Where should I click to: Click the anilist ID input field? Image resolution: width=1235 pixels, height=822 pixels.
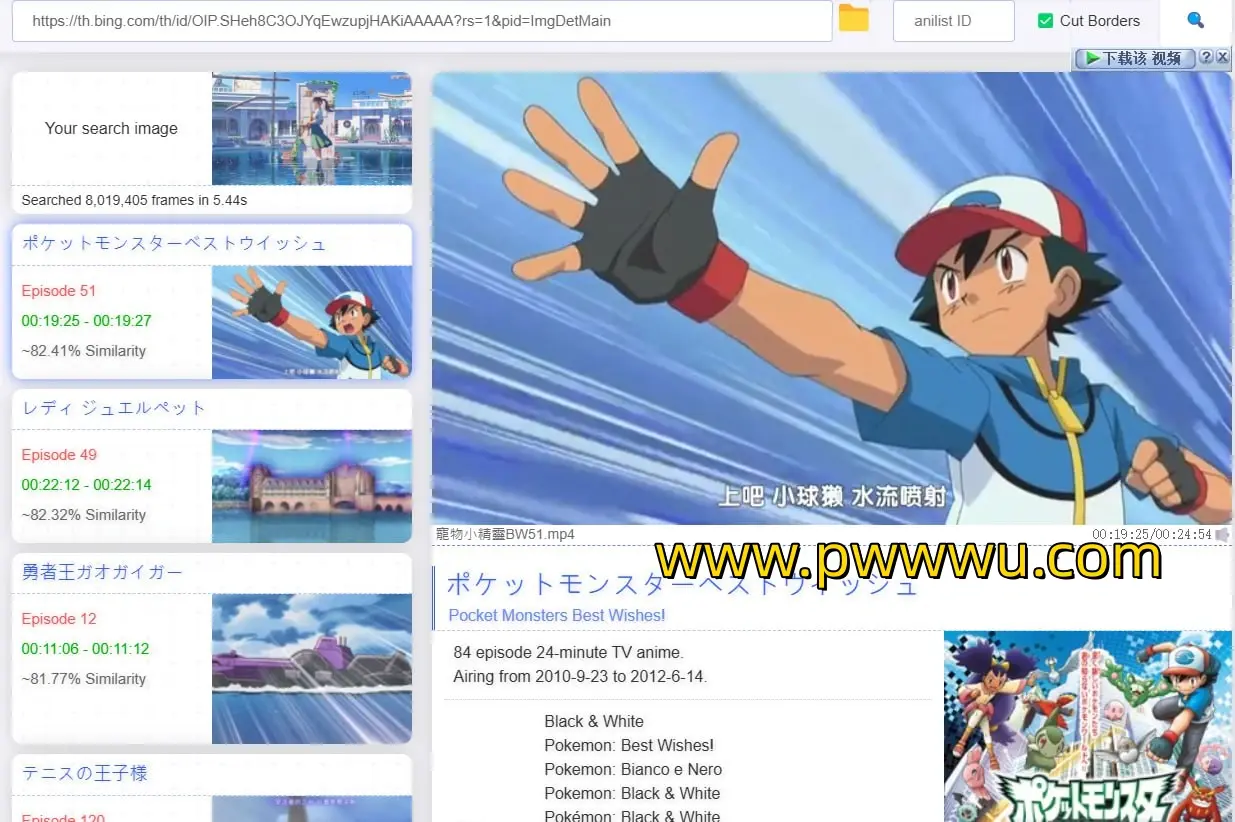pyautogui.click(x=953, y=21)
